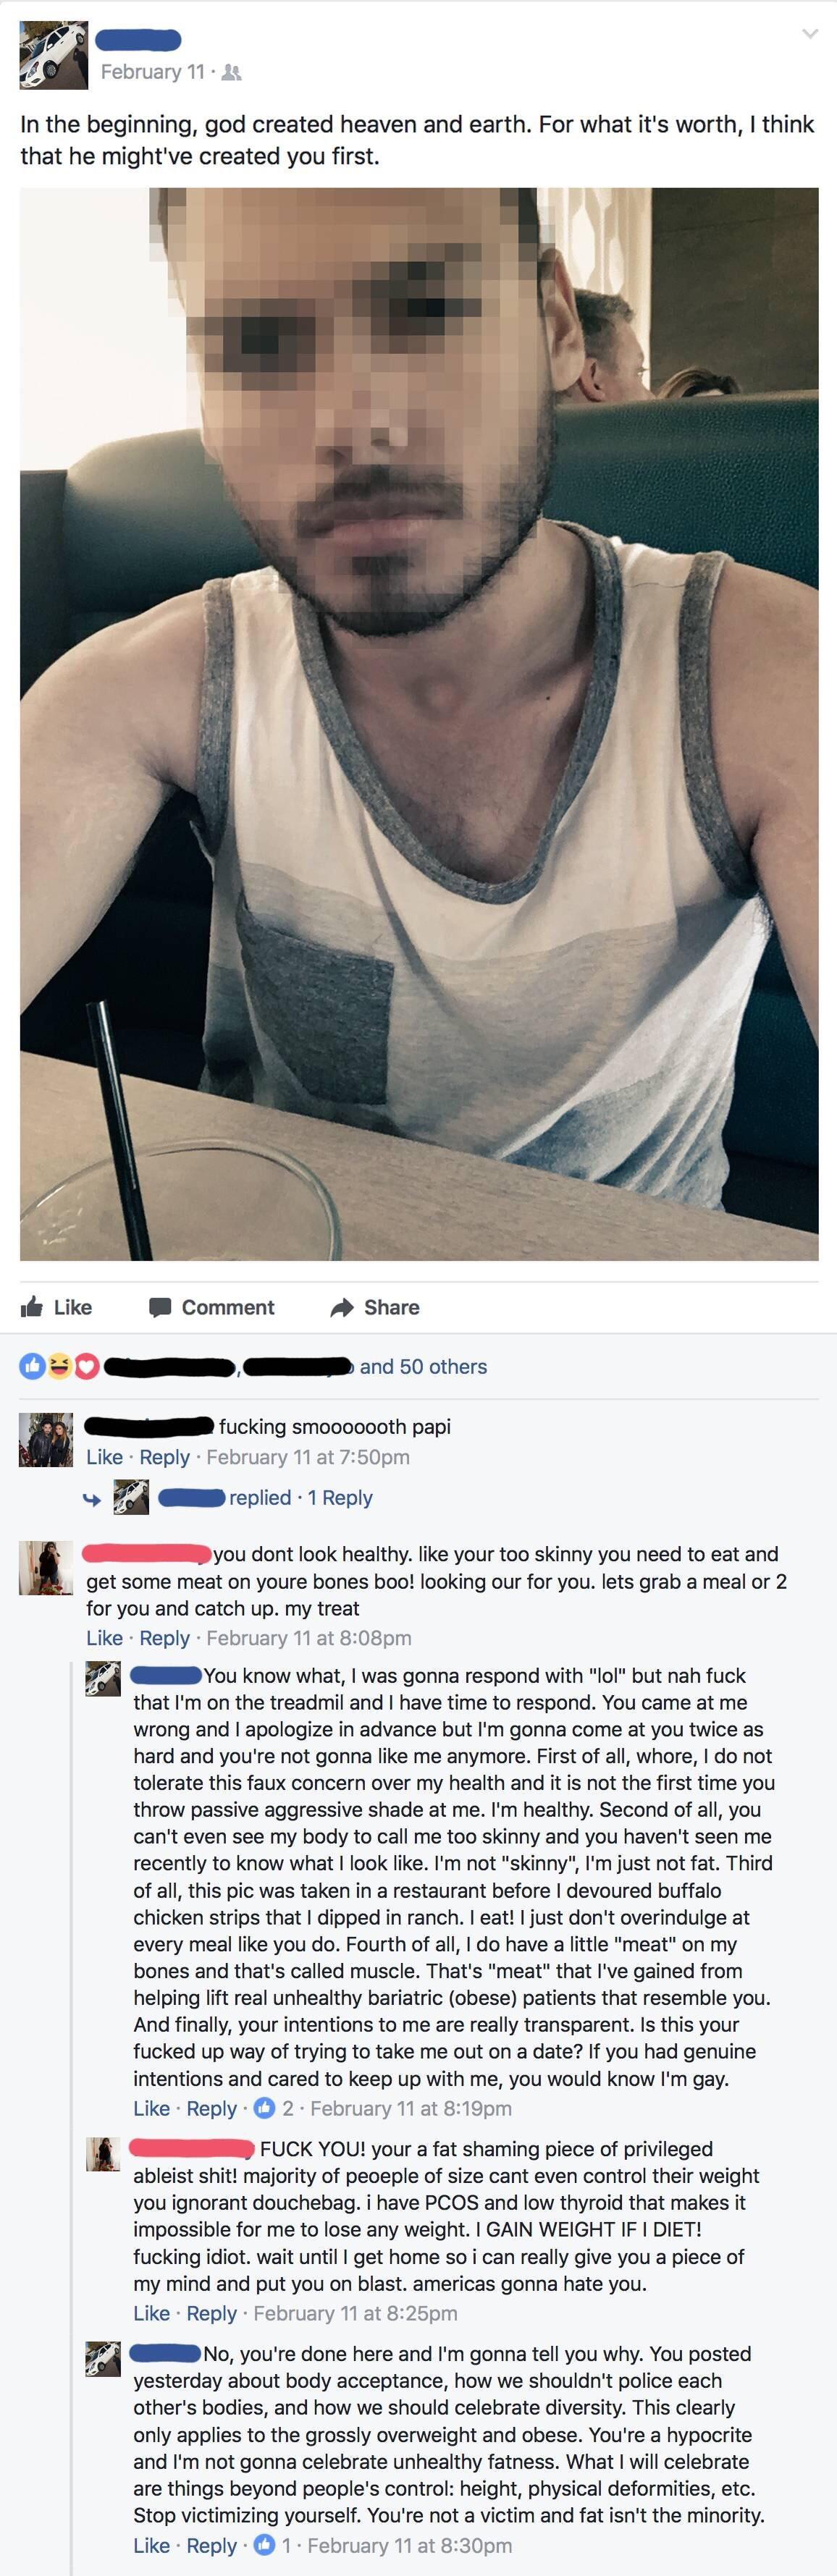Share the post using the arrow button
837x2576 pixels.
(375, 1307)
